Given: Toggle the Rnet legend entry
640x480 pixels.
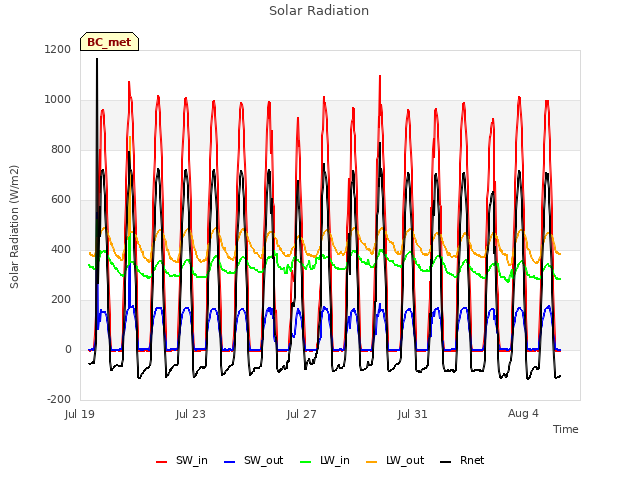Looking at the screenshot, I should 462,460.
